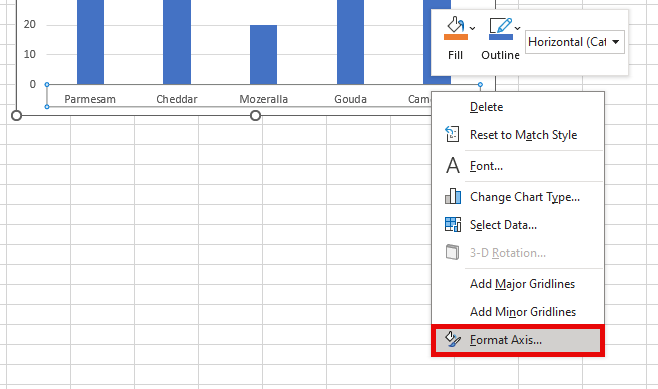Screen dimensions: 658x389
Task: Click the orange fill color bar
Action: click(456, 37)
